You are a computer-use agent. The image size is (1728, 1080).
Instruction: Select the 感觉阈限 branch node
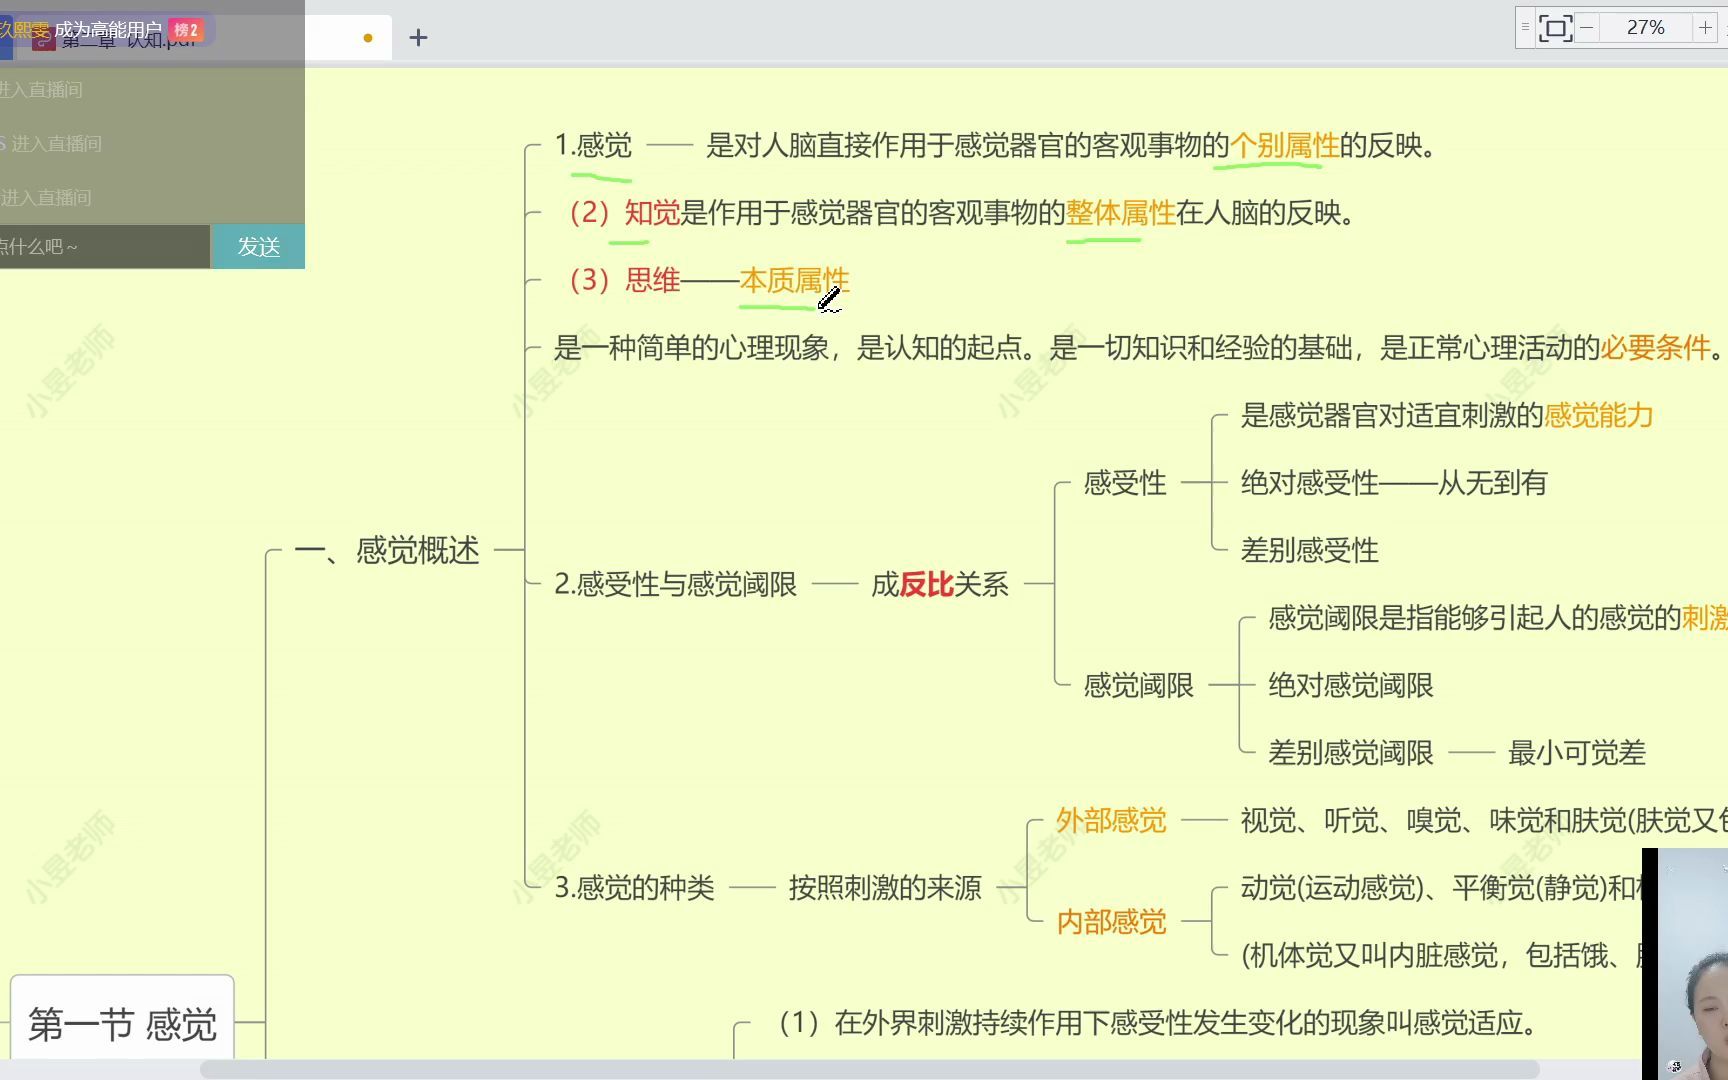tap(1138, 685)
